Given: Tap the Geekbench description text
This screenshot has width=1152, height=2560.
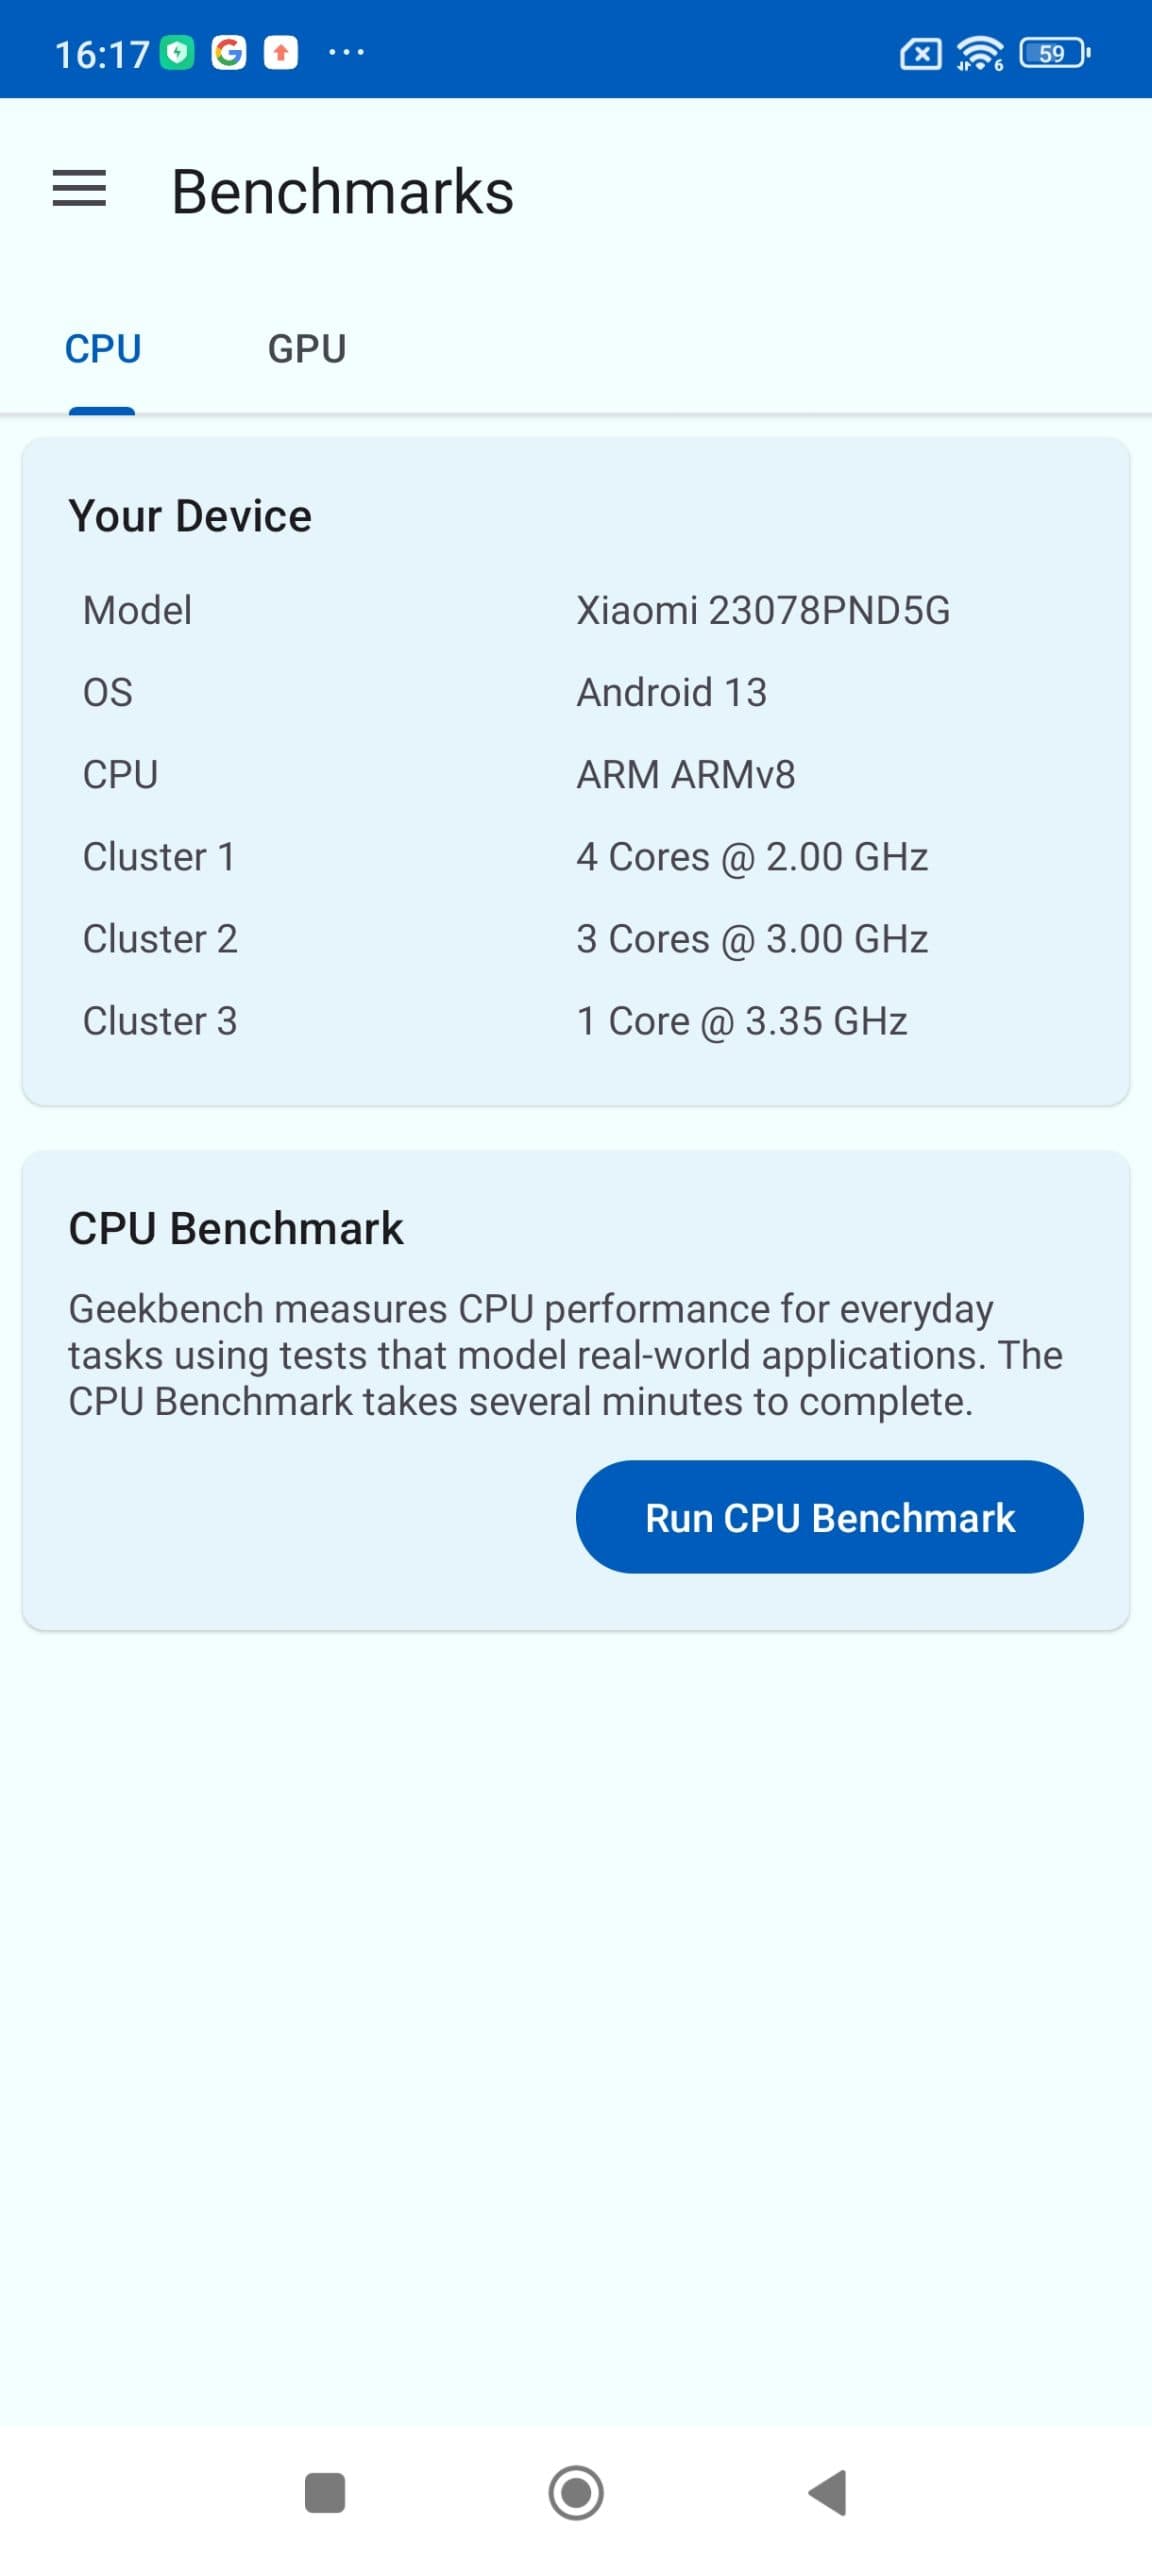Looking at the screenshot, I should pos(565,1355).
